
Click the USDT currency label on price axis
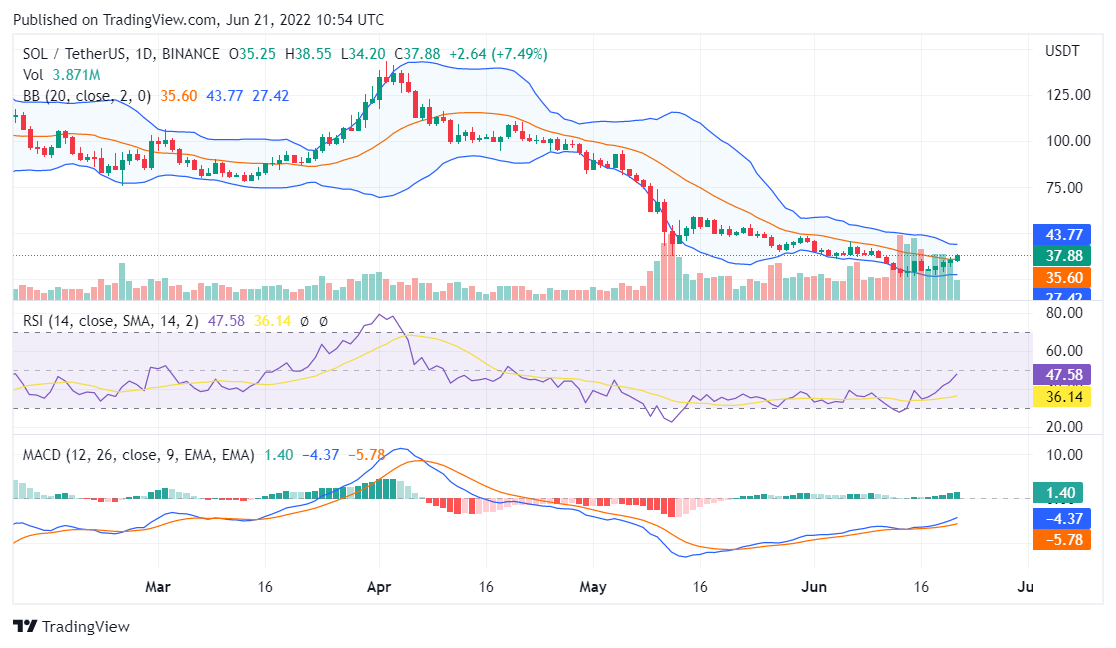point(1062,51)
